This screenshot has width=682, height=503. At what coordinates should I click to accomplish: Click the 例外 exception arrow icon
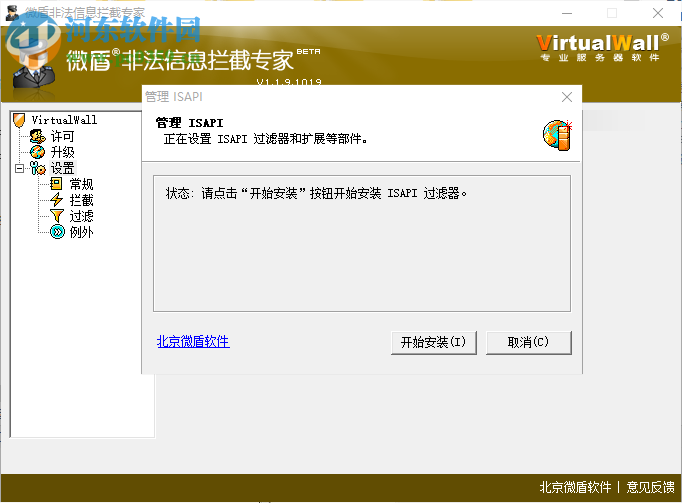(57, 232)
